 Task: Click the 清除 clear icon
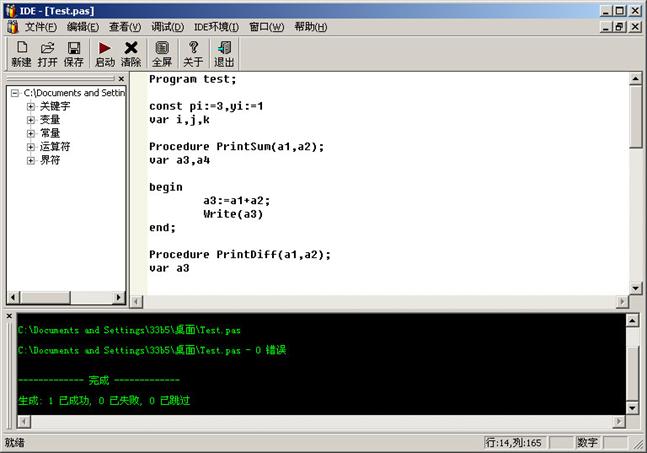pos(131,54)
